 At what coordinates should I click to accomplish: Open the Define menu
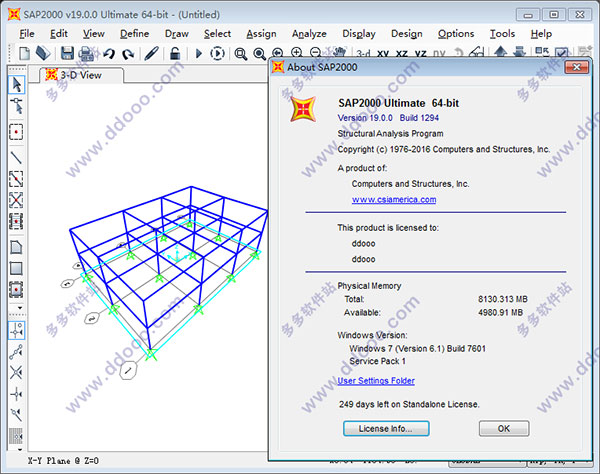click(x=134, y=34)
